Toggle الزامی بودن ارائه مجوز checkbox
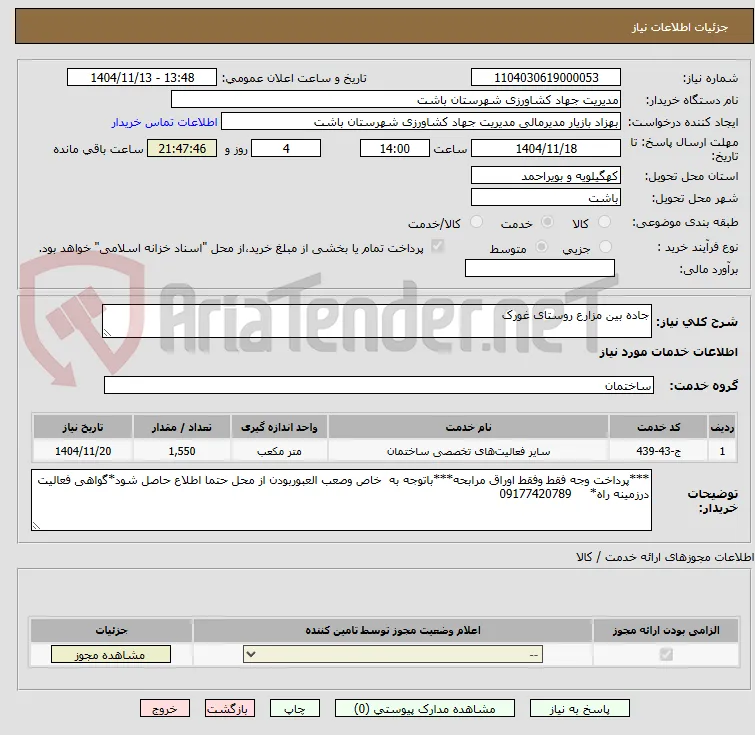The width and height of the screenshot is (755, 735). (x=666, y=654)
